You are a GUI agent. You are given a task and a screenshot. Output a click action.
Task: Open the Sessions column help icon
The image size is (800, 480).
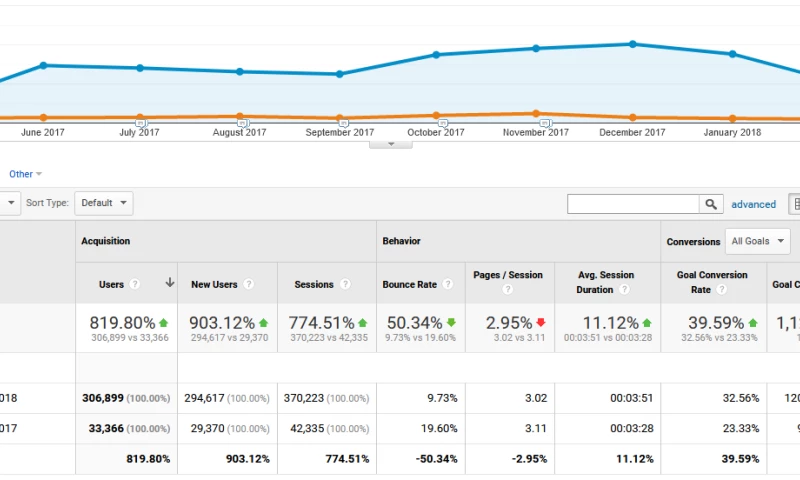pos(344,285)
